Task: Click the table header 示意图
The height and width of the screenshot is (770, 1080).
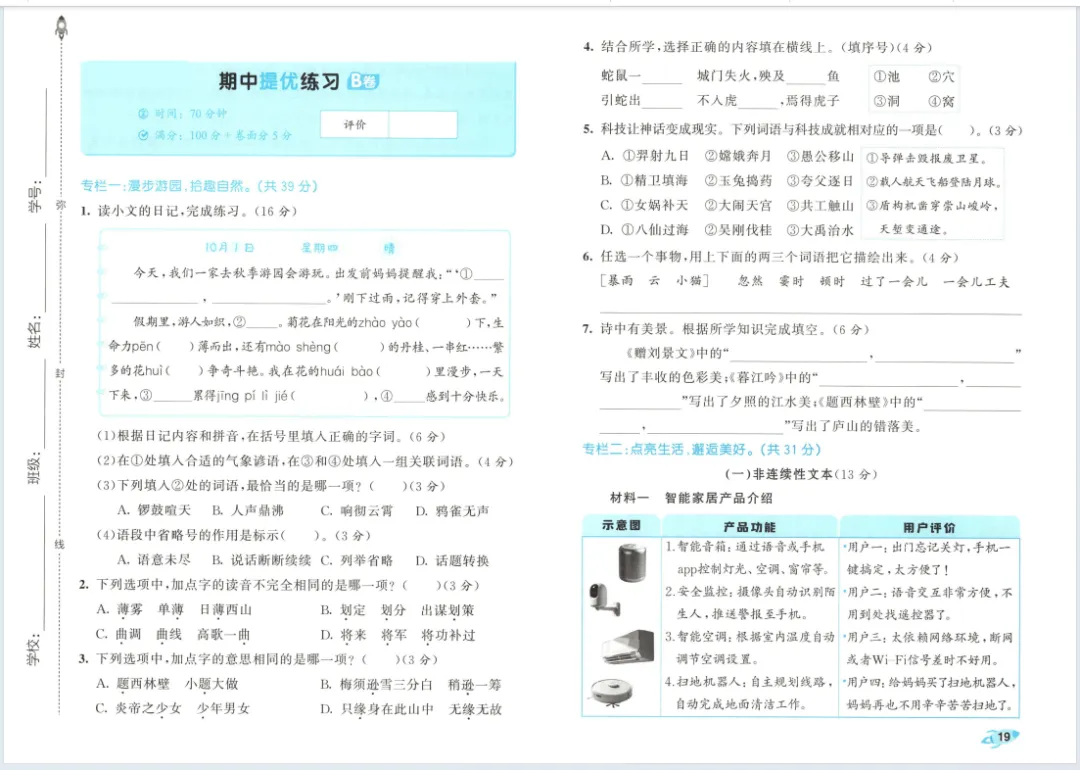Action: (621, 526)
